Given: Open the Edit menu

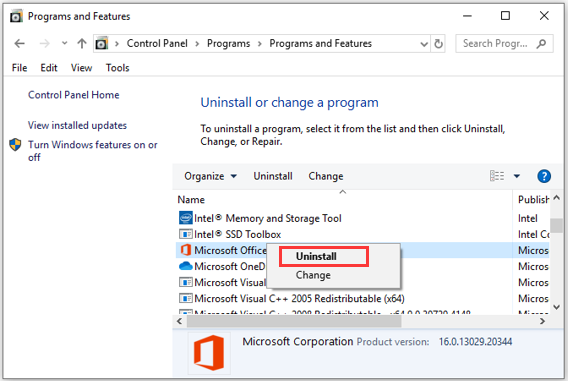Looking at the screenshot, I should coord(49,68).
